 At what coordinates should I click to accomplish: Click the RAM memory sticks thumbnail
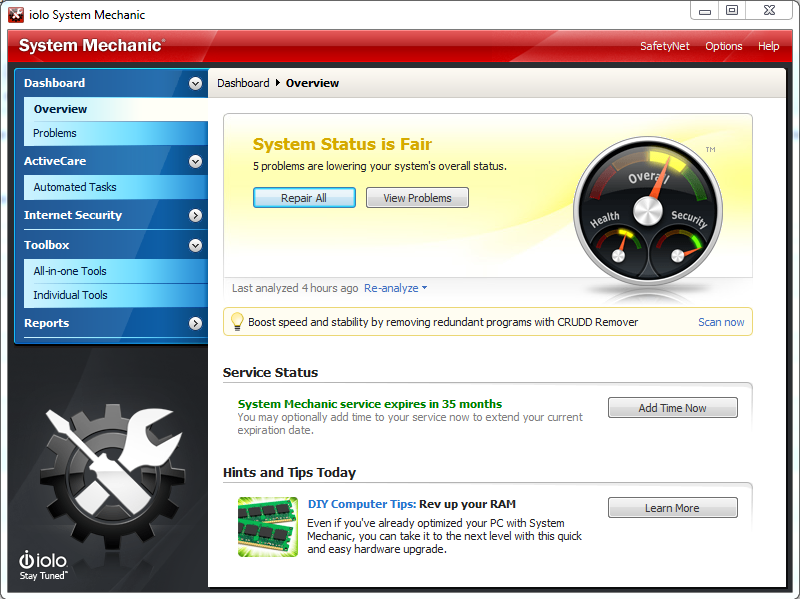tap(268, 527)
